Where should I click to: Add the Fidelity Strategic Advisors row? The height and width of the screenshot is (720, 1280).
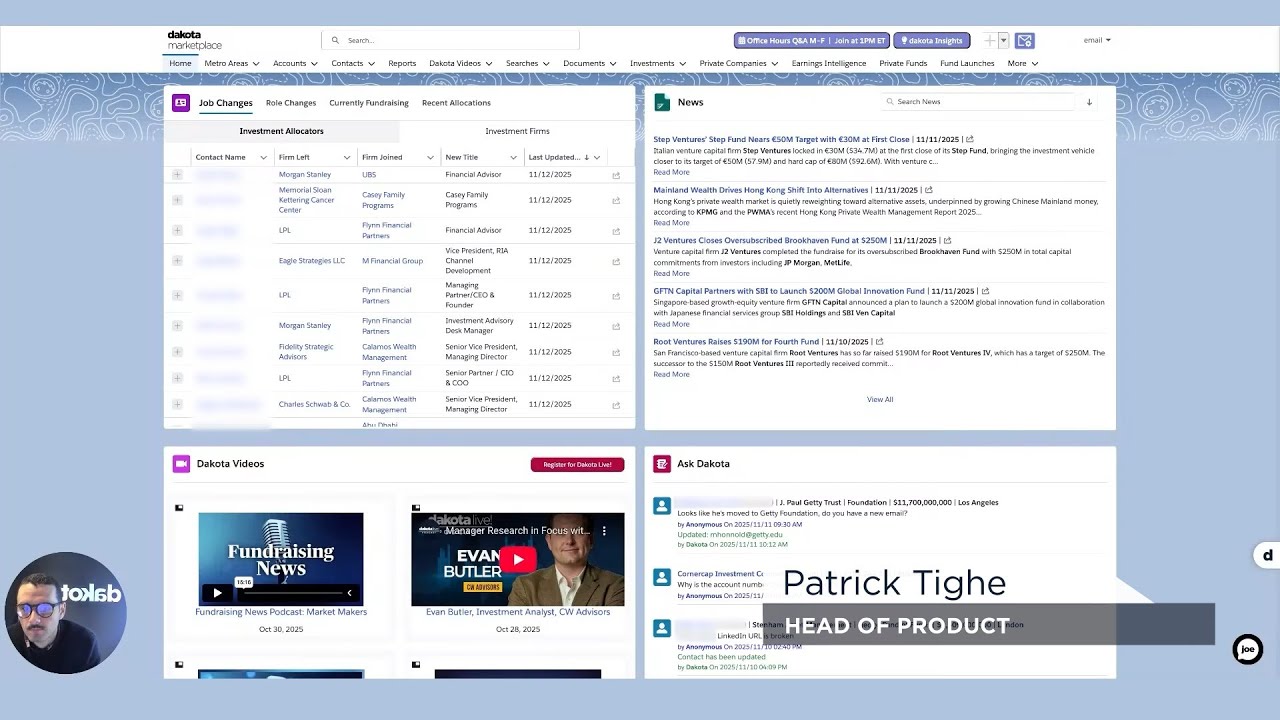click(177, 352)
